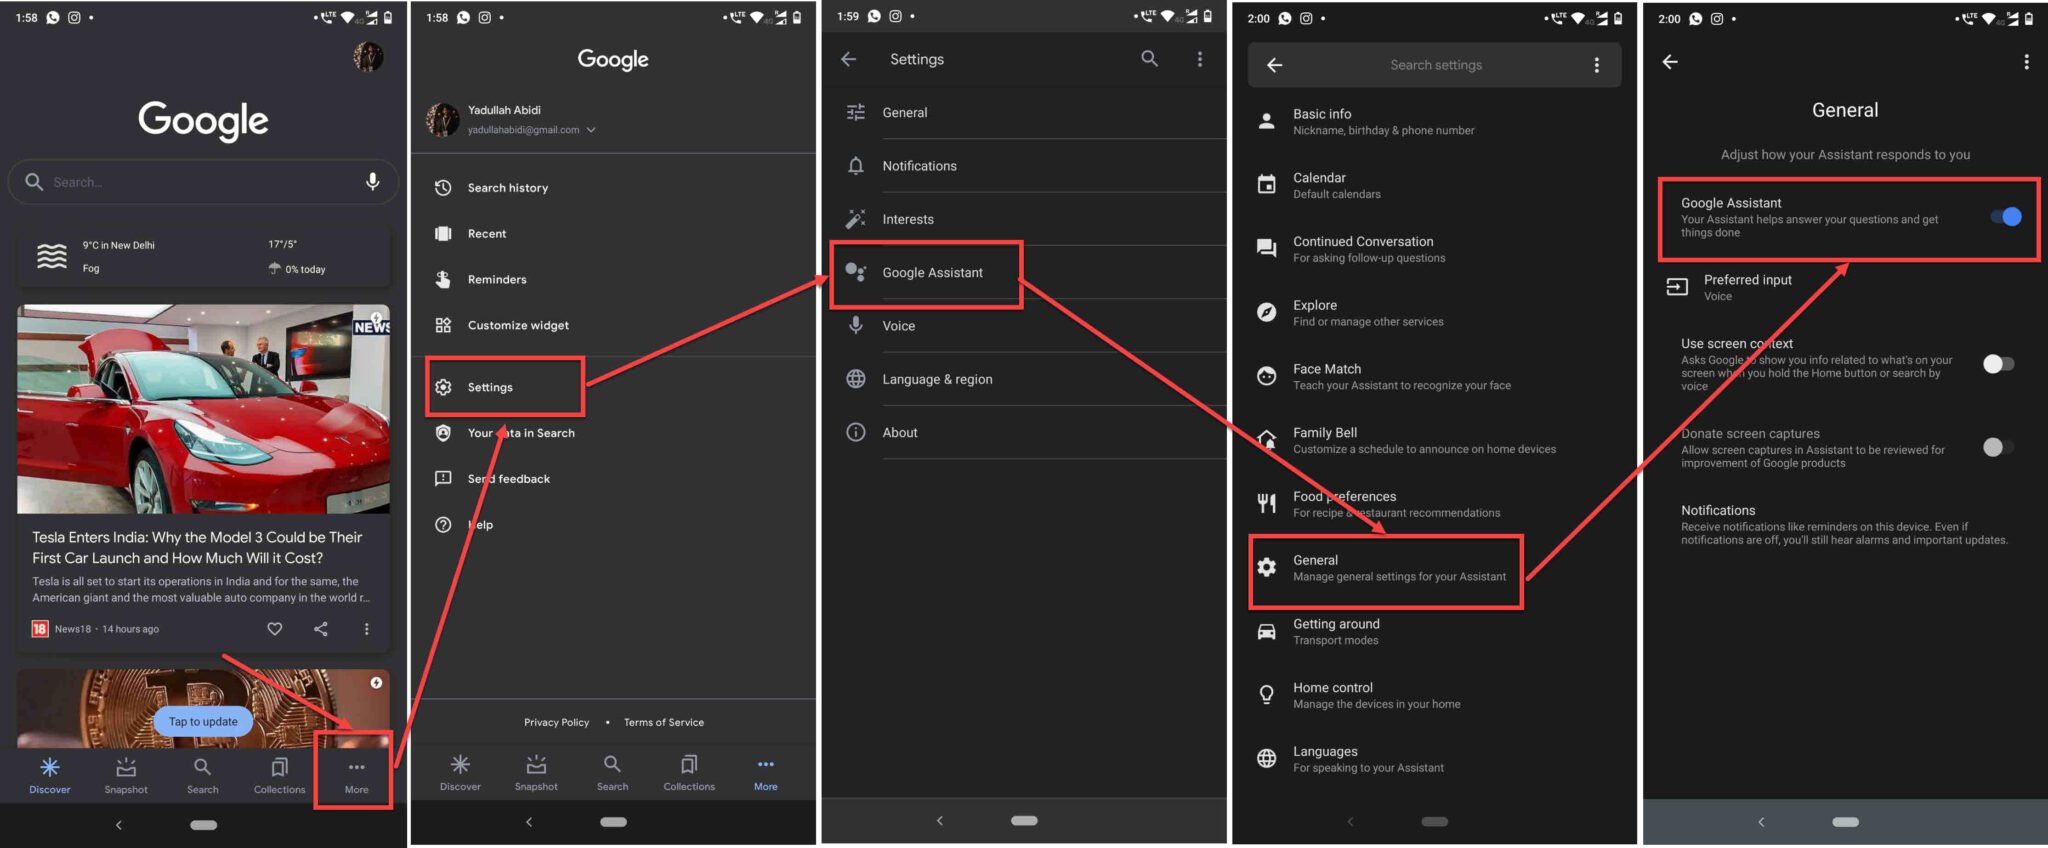Open the Discover tab on second screen
2048x848 pixels.
(x=460, y=773)
